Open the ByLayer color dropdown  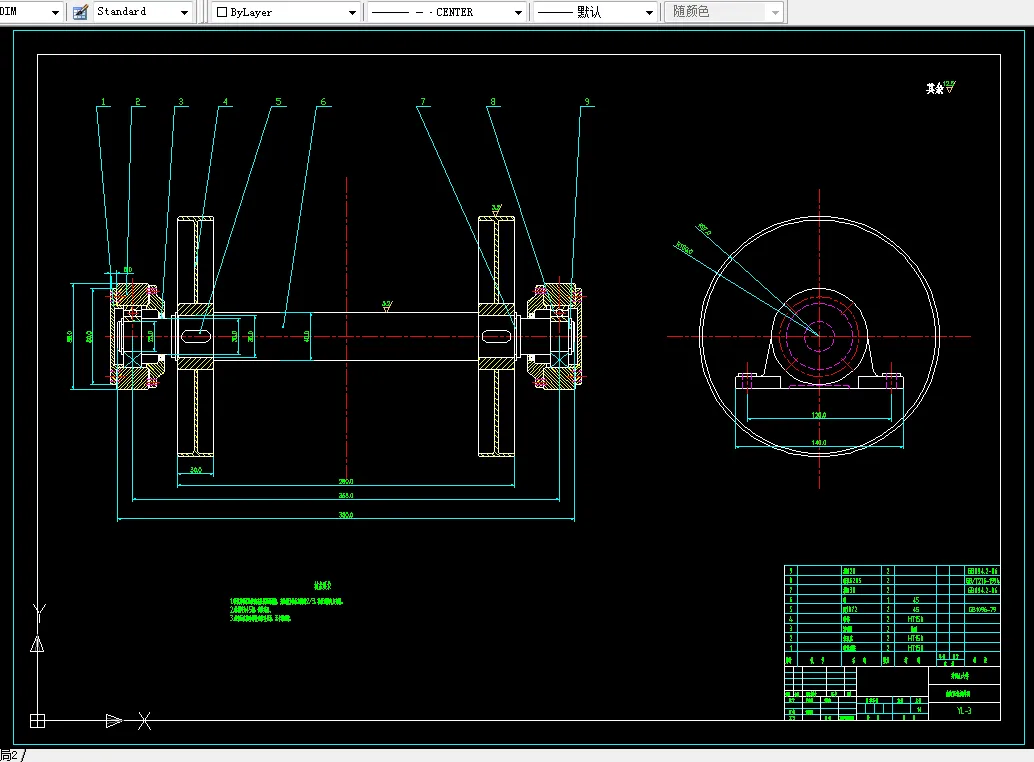352,12
